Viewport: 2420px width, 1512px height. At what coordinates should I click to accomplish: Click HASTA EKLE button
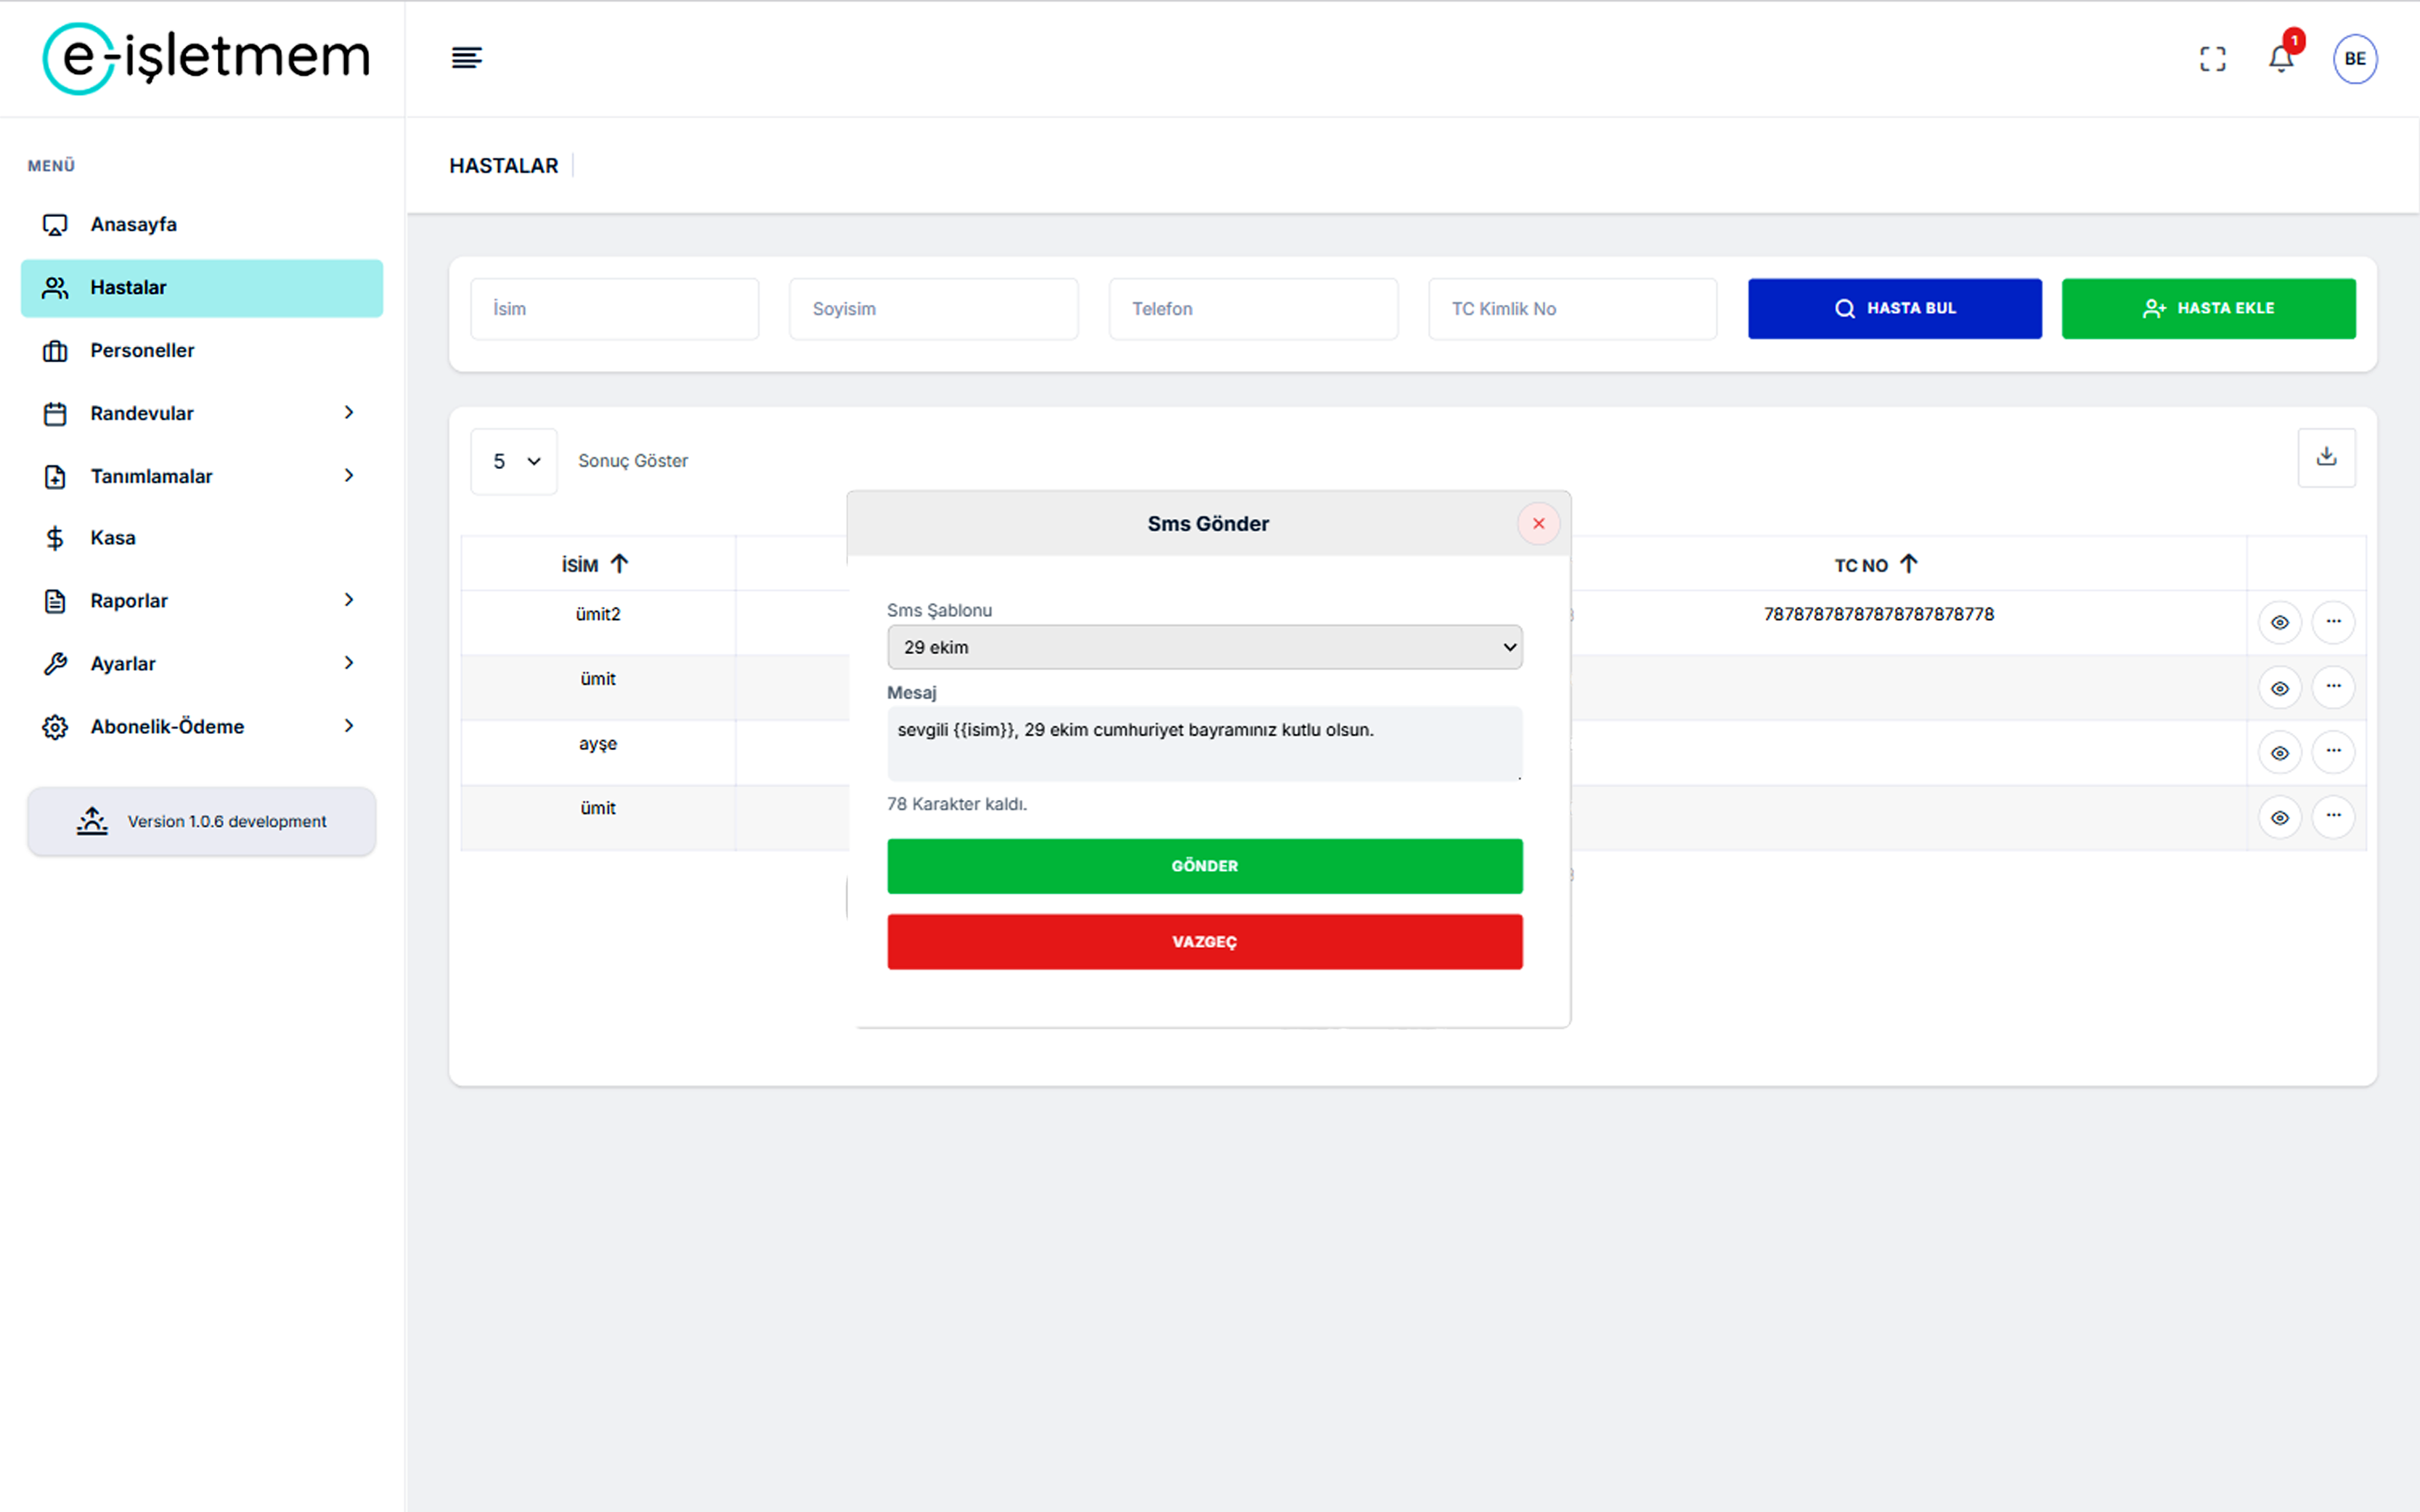click(2208, 308)
